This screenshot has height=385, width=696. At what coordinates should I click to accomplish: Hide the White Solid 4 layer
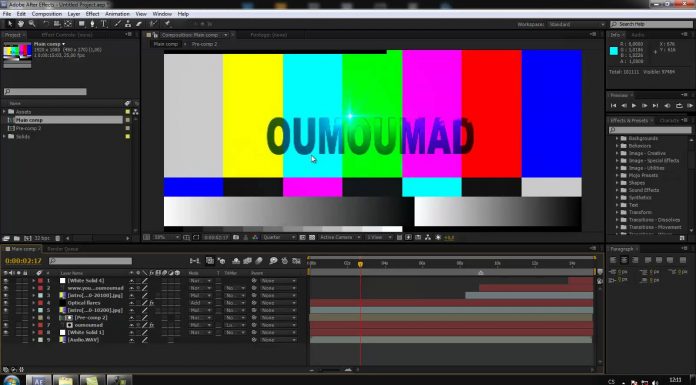pyautogui.click(x=5, y=281)
